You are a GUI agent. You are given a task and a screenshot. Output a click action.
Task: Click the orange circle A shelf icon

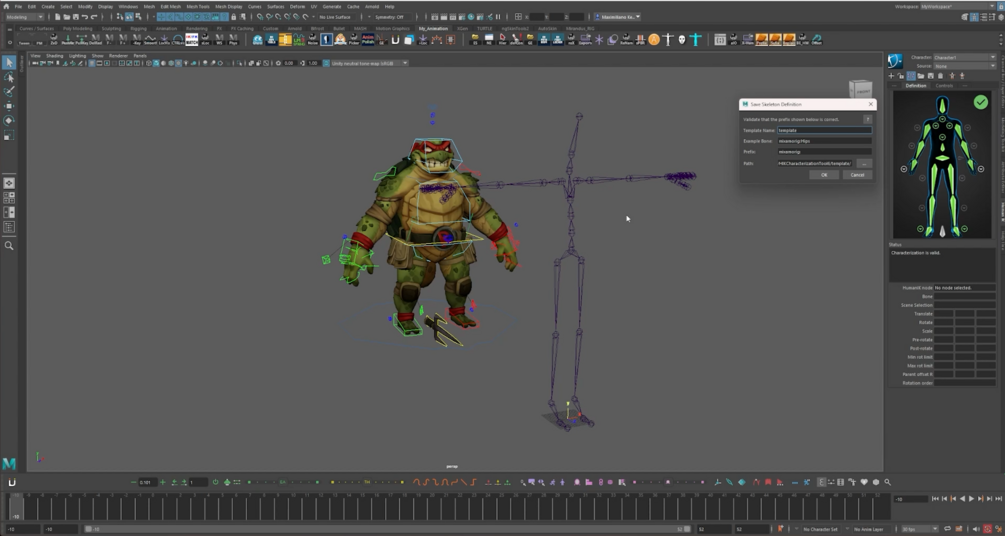pos(654,40)
